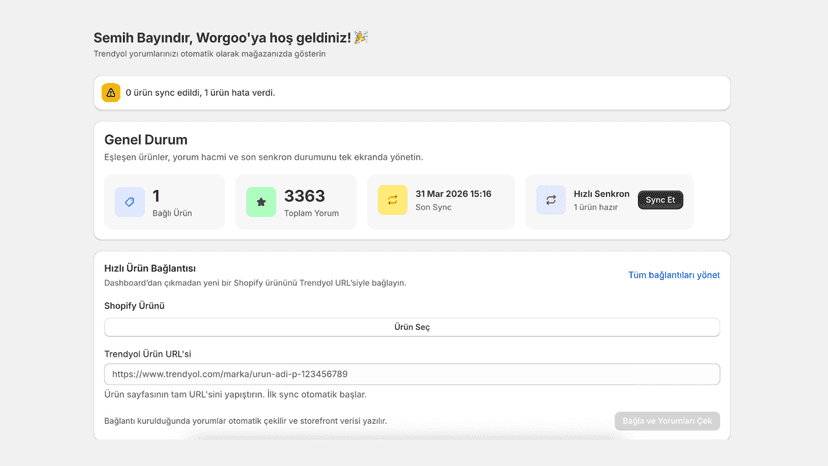This screenshot has height=466, width=828.
Task: Click the yellow warning triangle icon
Action: click(x=111, y=92)
